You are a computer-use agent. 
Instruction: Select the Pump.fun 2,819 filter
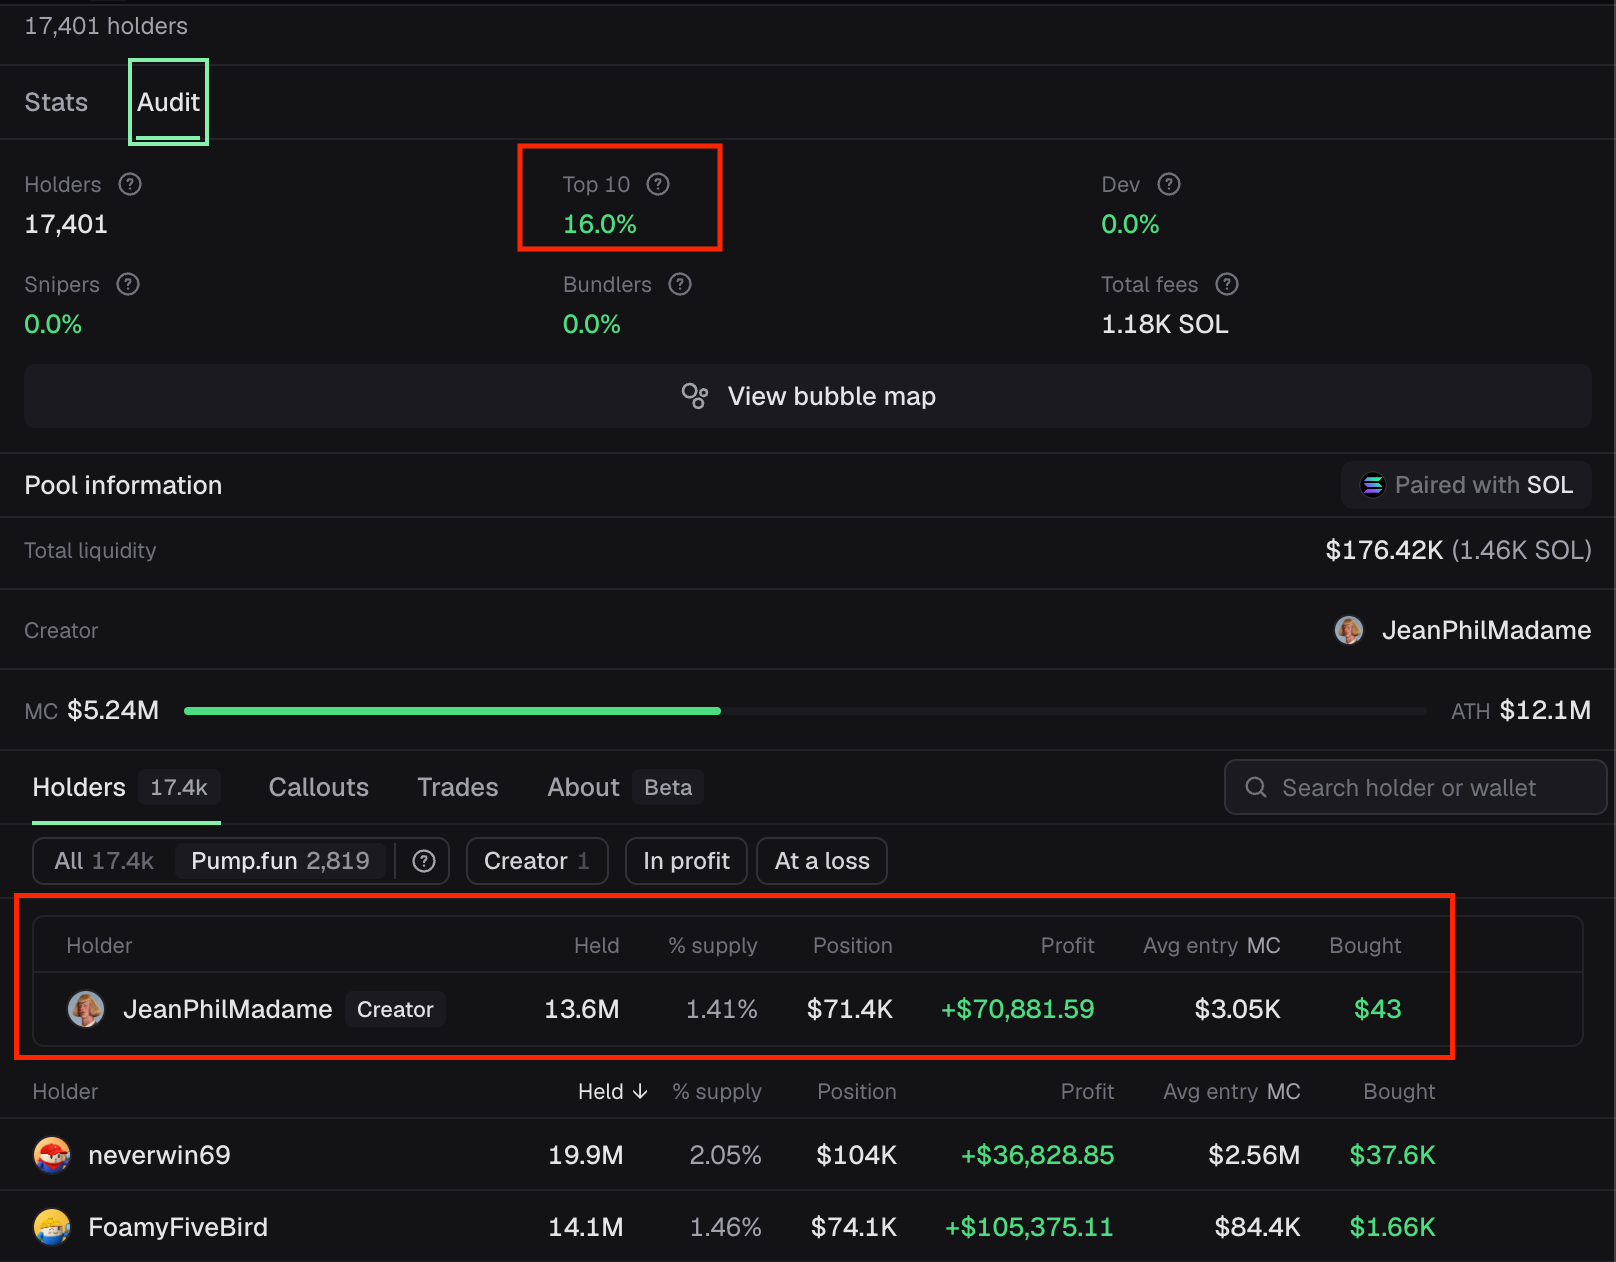(280, 861)
